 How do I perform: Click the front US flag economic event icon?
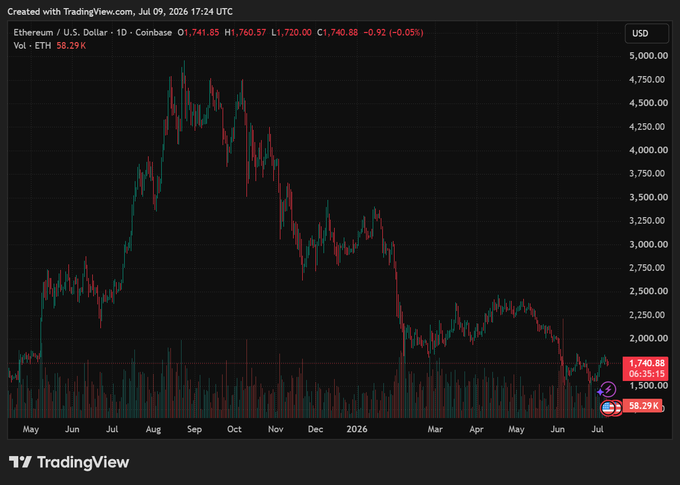(608, 408)
